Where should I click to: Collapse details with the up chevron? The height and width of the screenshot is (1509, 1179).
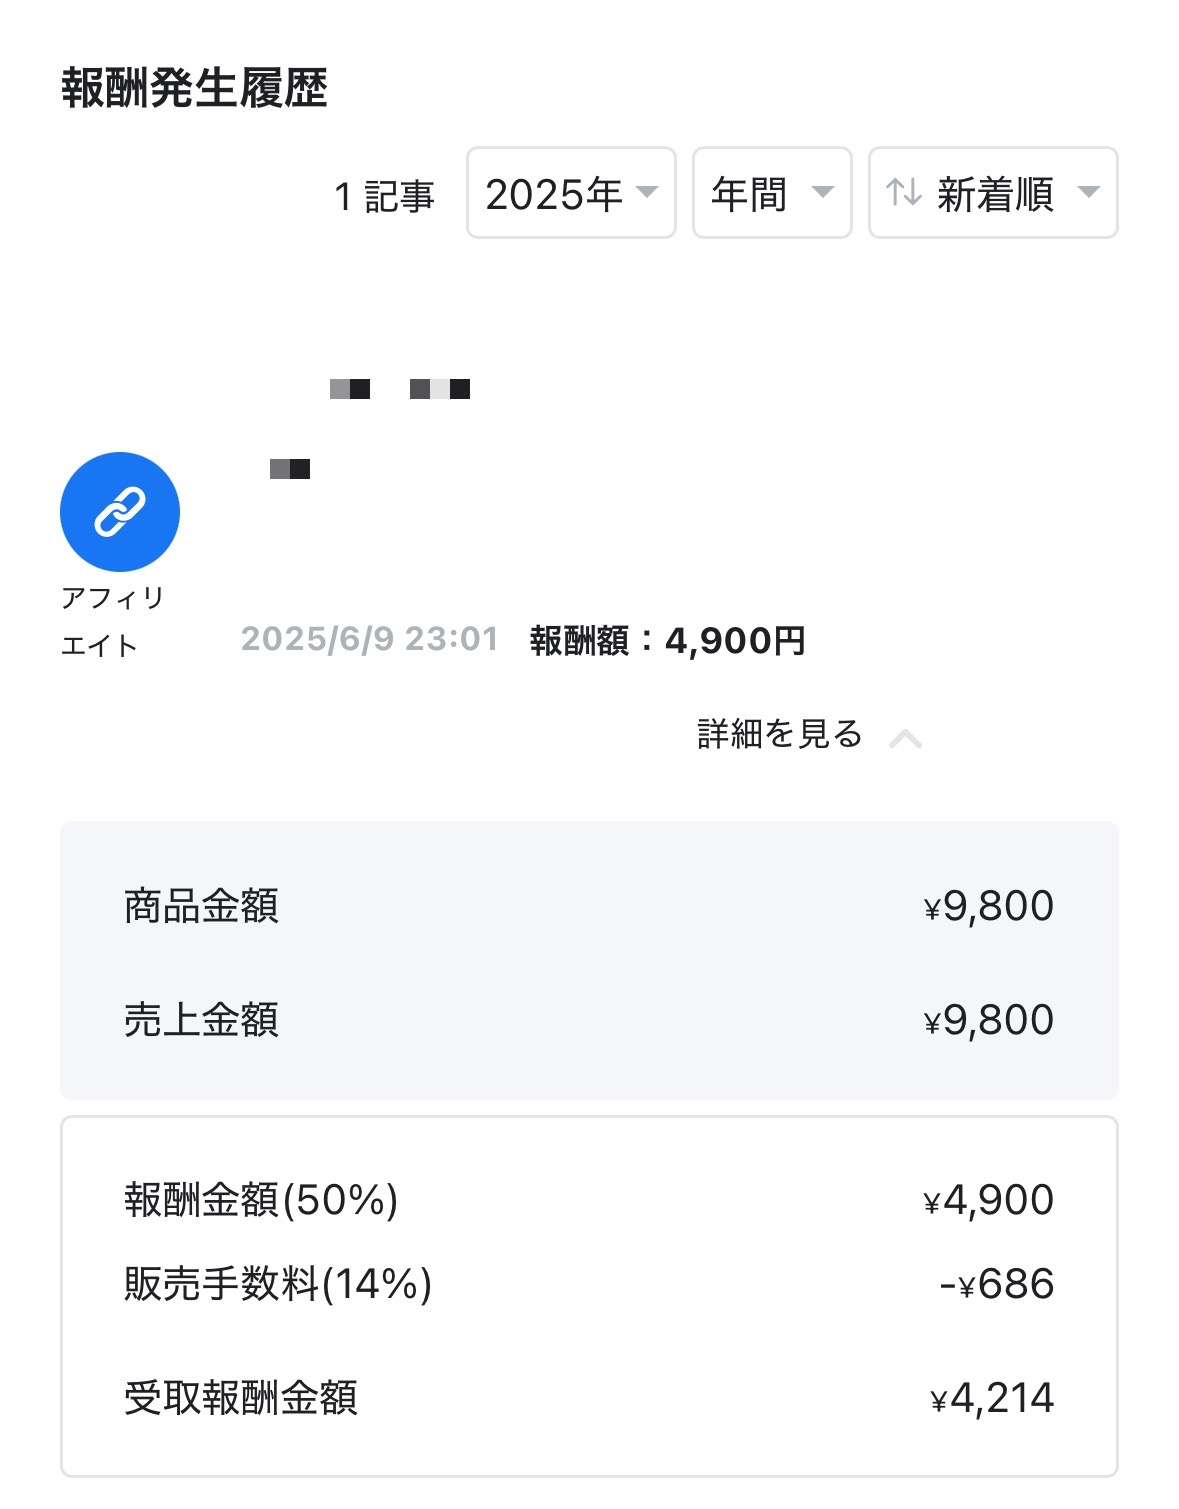click(x=906, y=738)
